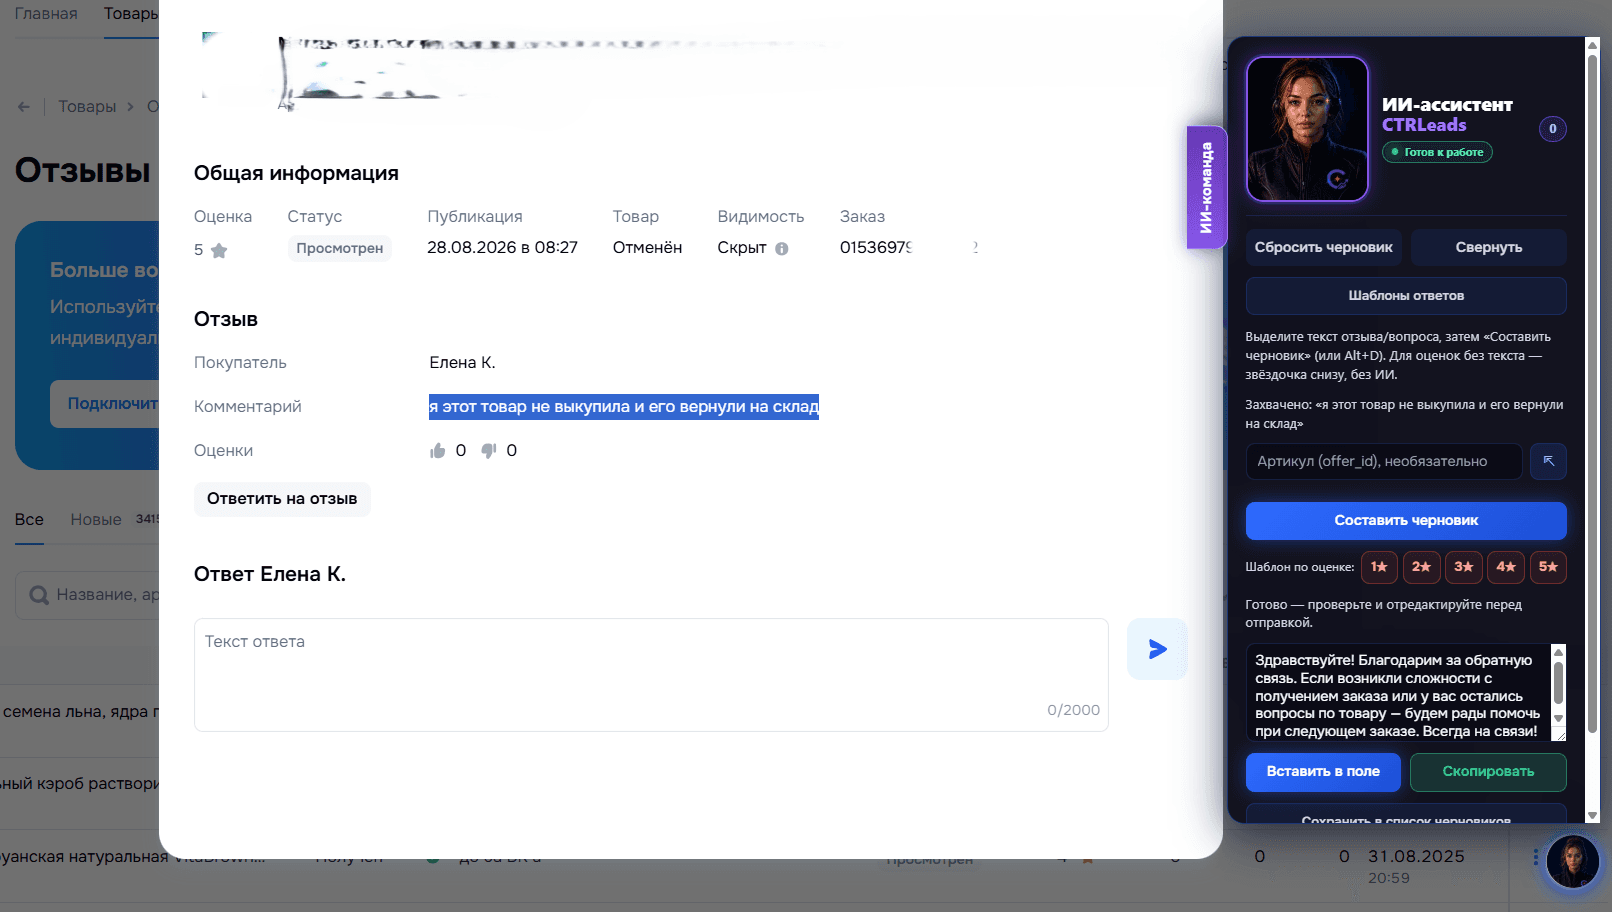Click Сбросить черновик button
Image resolution: width=1612 pixels, height=912 pixels.
[1323, 247]
